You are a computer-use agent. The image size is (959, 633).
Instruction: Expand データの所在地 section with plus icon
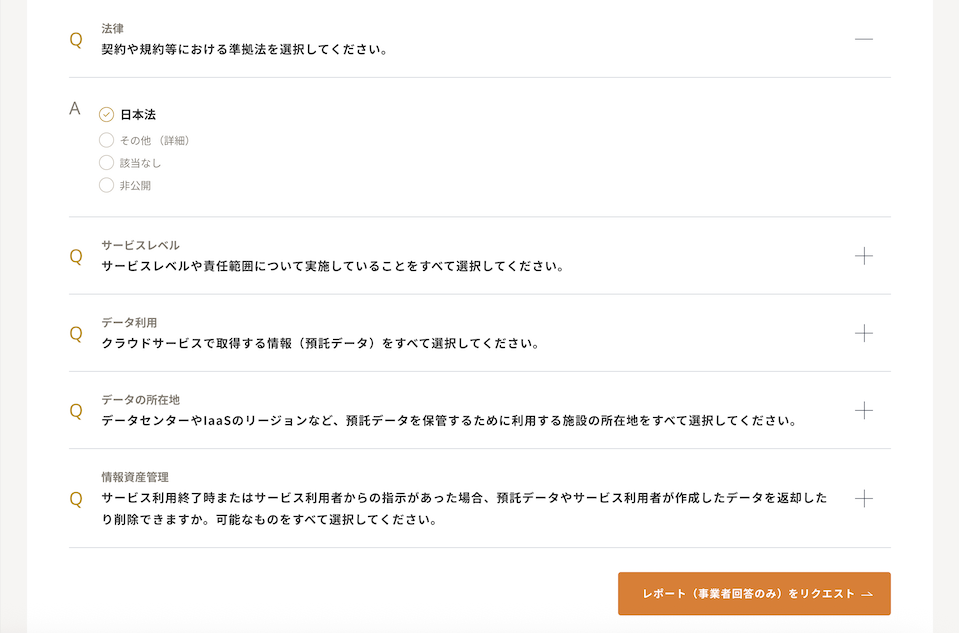864,410
